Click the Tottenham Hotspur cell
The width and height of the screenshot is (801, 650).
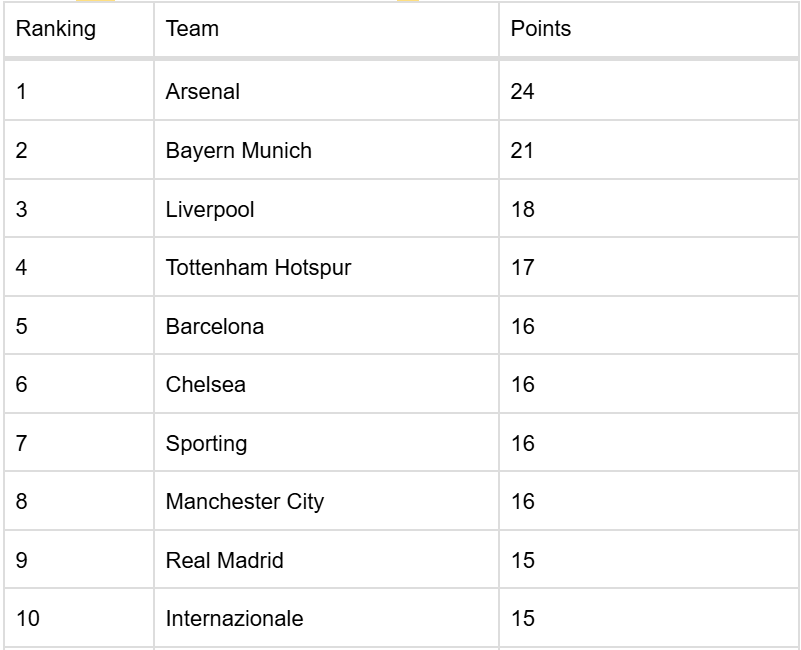[x=258, y=268]
